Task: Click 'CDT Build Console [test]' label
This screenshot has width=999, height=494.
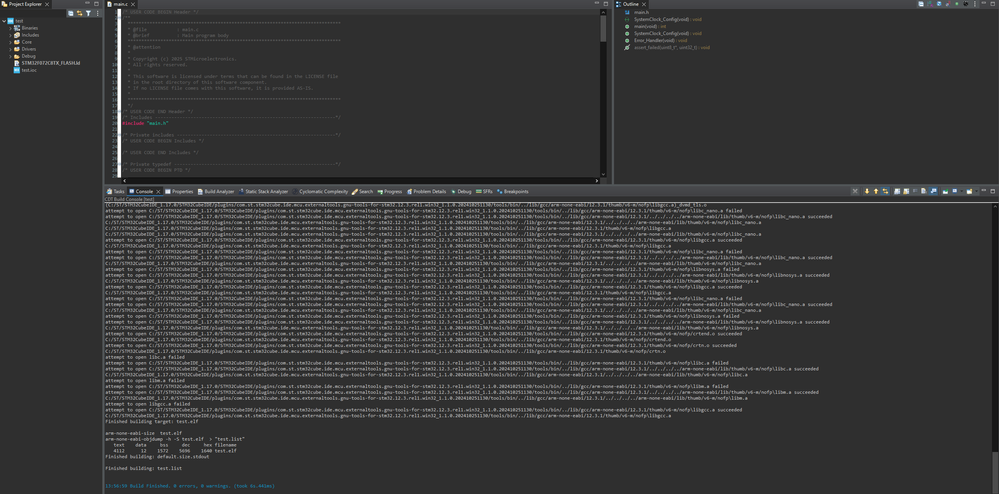Action: [x=130, y=199]
